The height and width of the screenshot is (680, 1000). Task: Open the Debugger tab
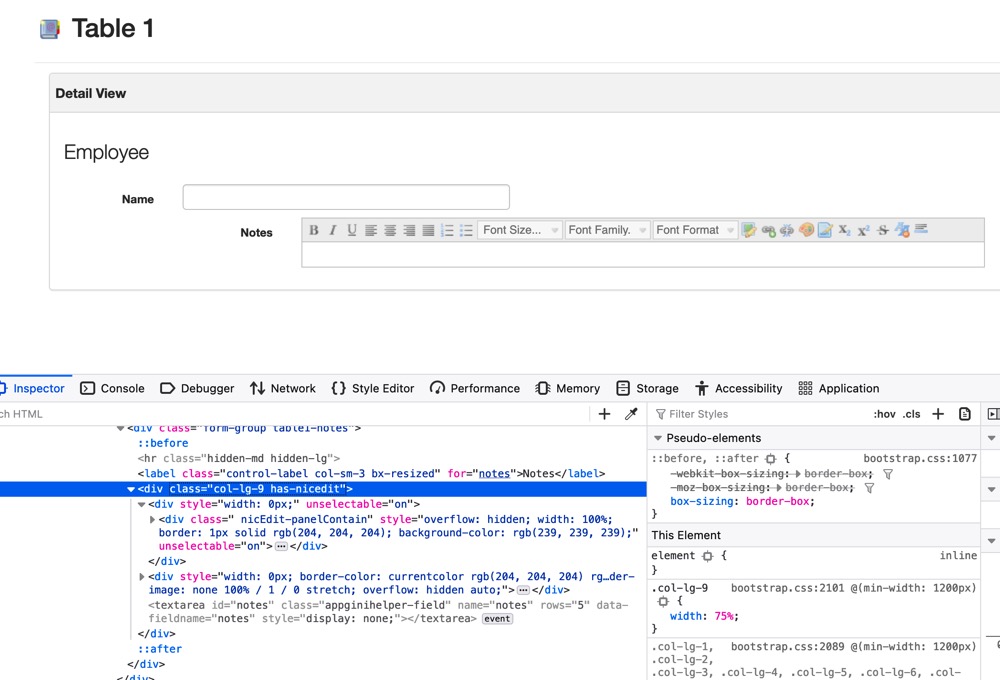(197, 388)
